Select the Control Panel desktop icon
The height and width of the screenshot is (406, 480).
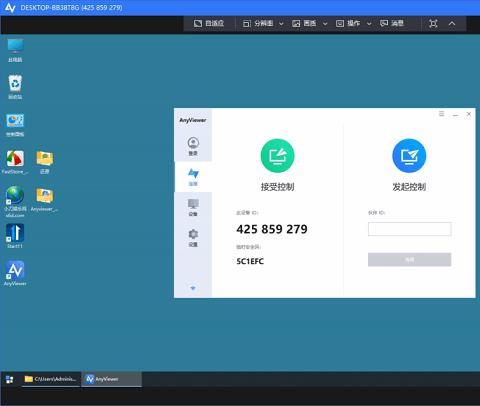(15, 125)
